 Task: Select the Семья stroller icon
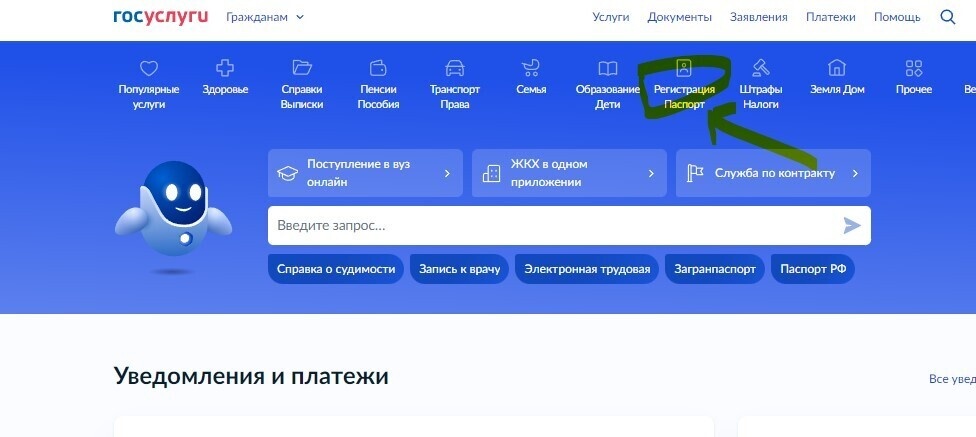click(531, 67)
